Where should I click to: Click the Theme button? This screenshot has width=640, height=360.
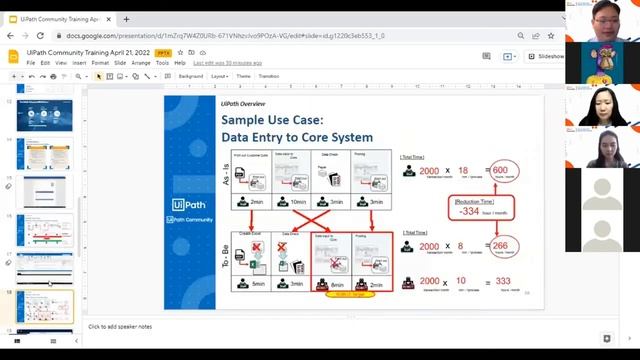pyautogui.click(x=243, y=76)
